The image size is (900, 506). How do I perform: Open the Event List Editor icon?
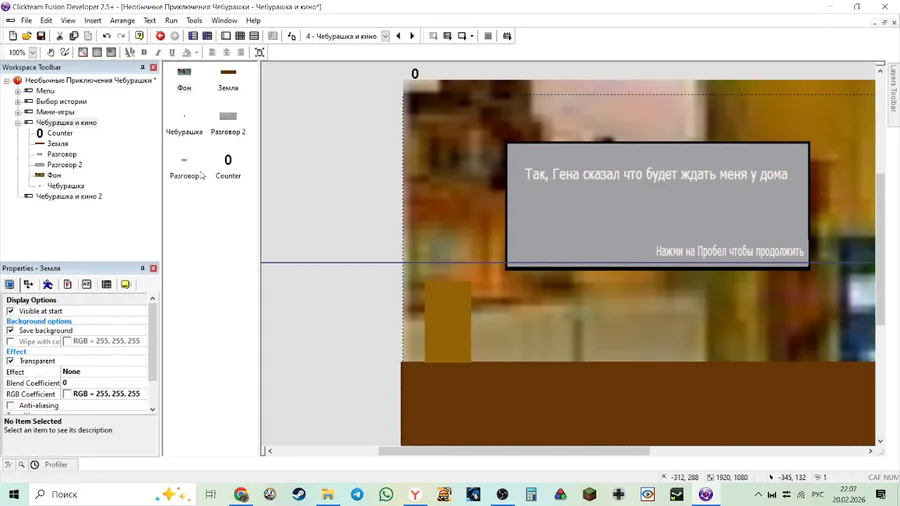[254, 36]
